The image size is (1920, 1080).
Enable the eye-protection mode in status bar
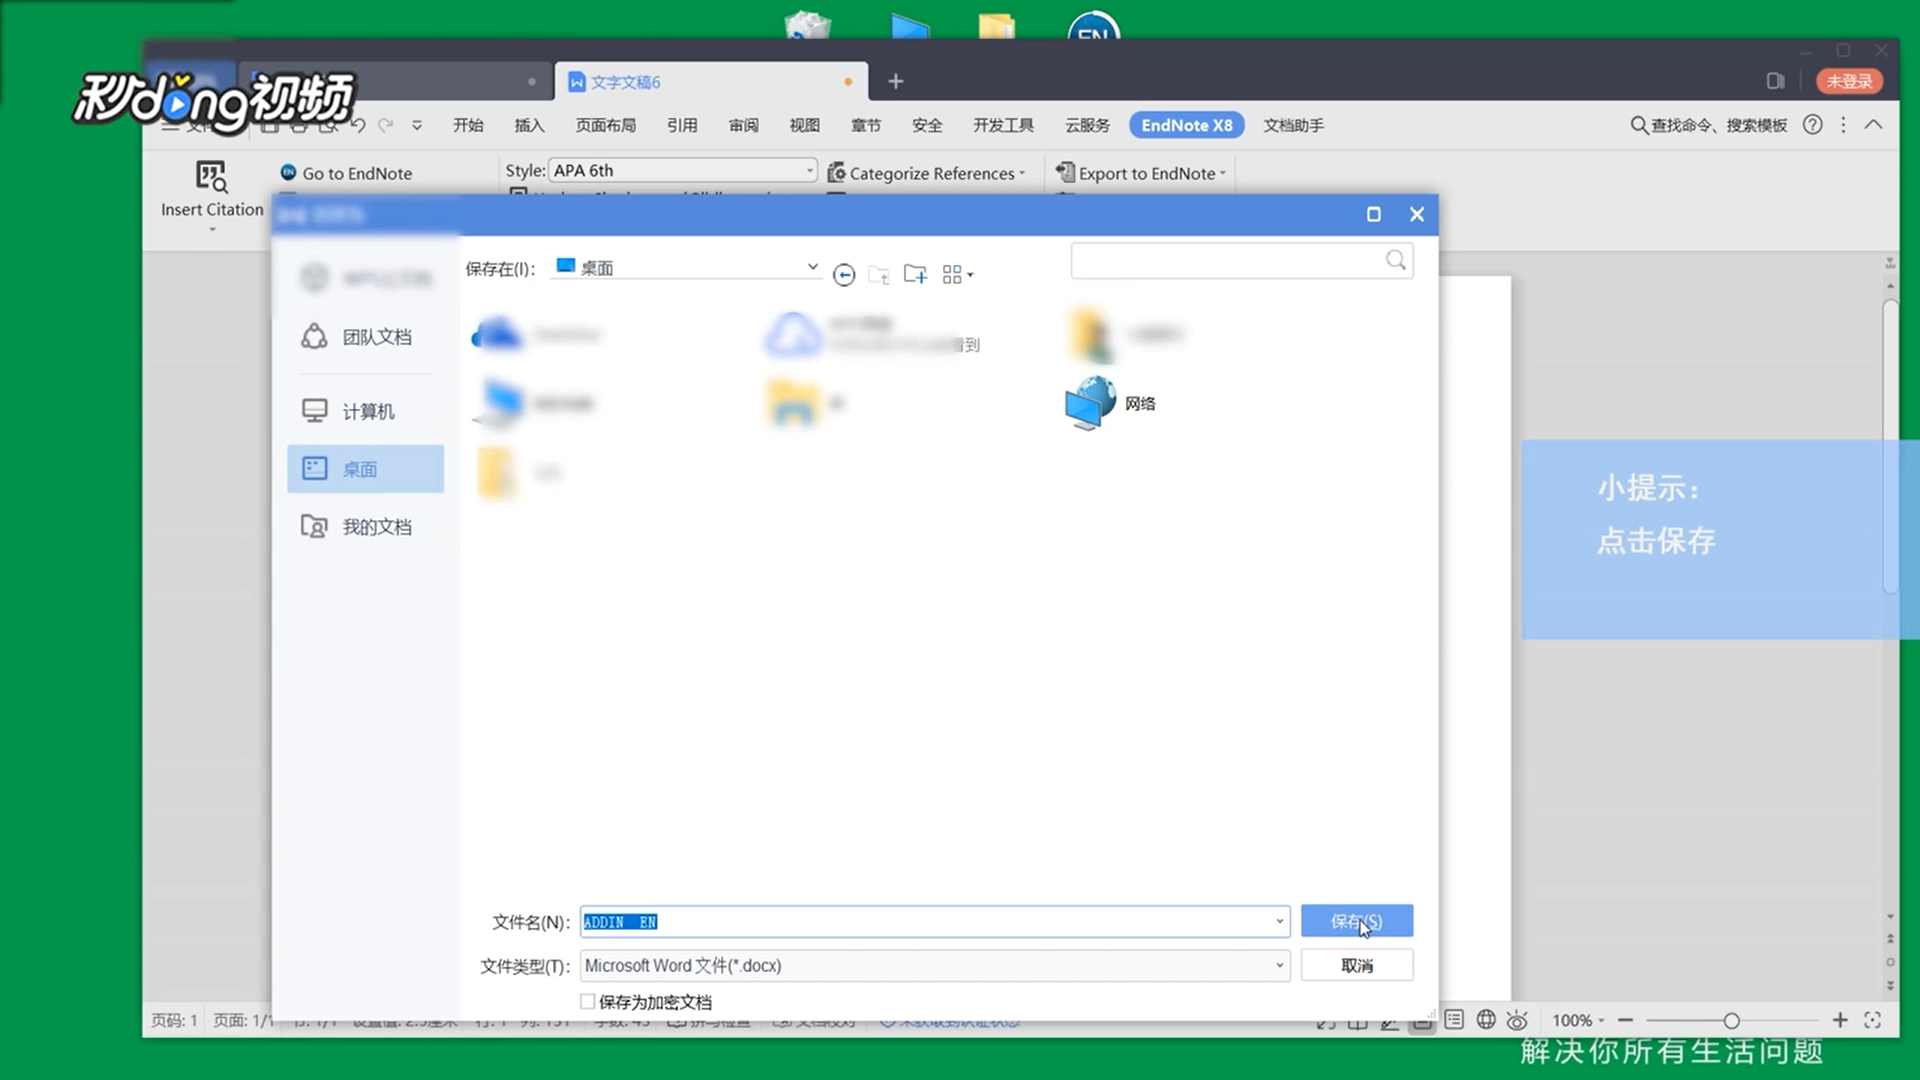[x=1517, y=1020]
